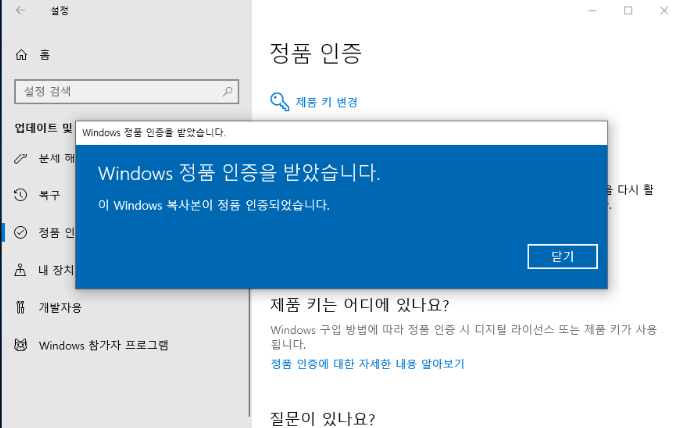
Task: Click the 정품 인증 page heading
Action: (x=315, y=54)
